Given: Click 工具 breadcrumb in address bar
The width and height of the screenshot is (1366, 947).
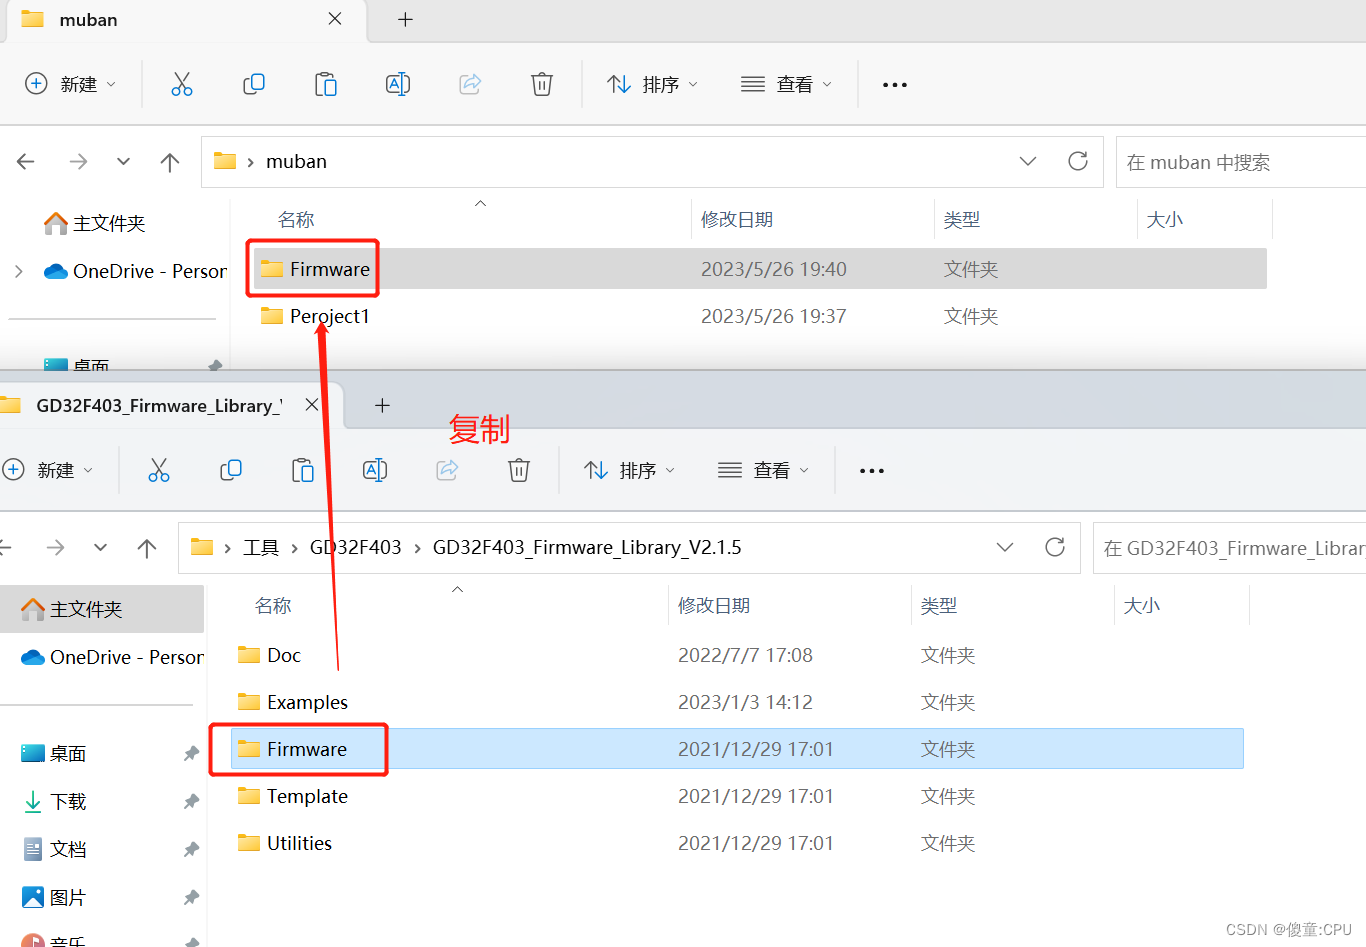Looking at the screenshot, I should (261, 547).
